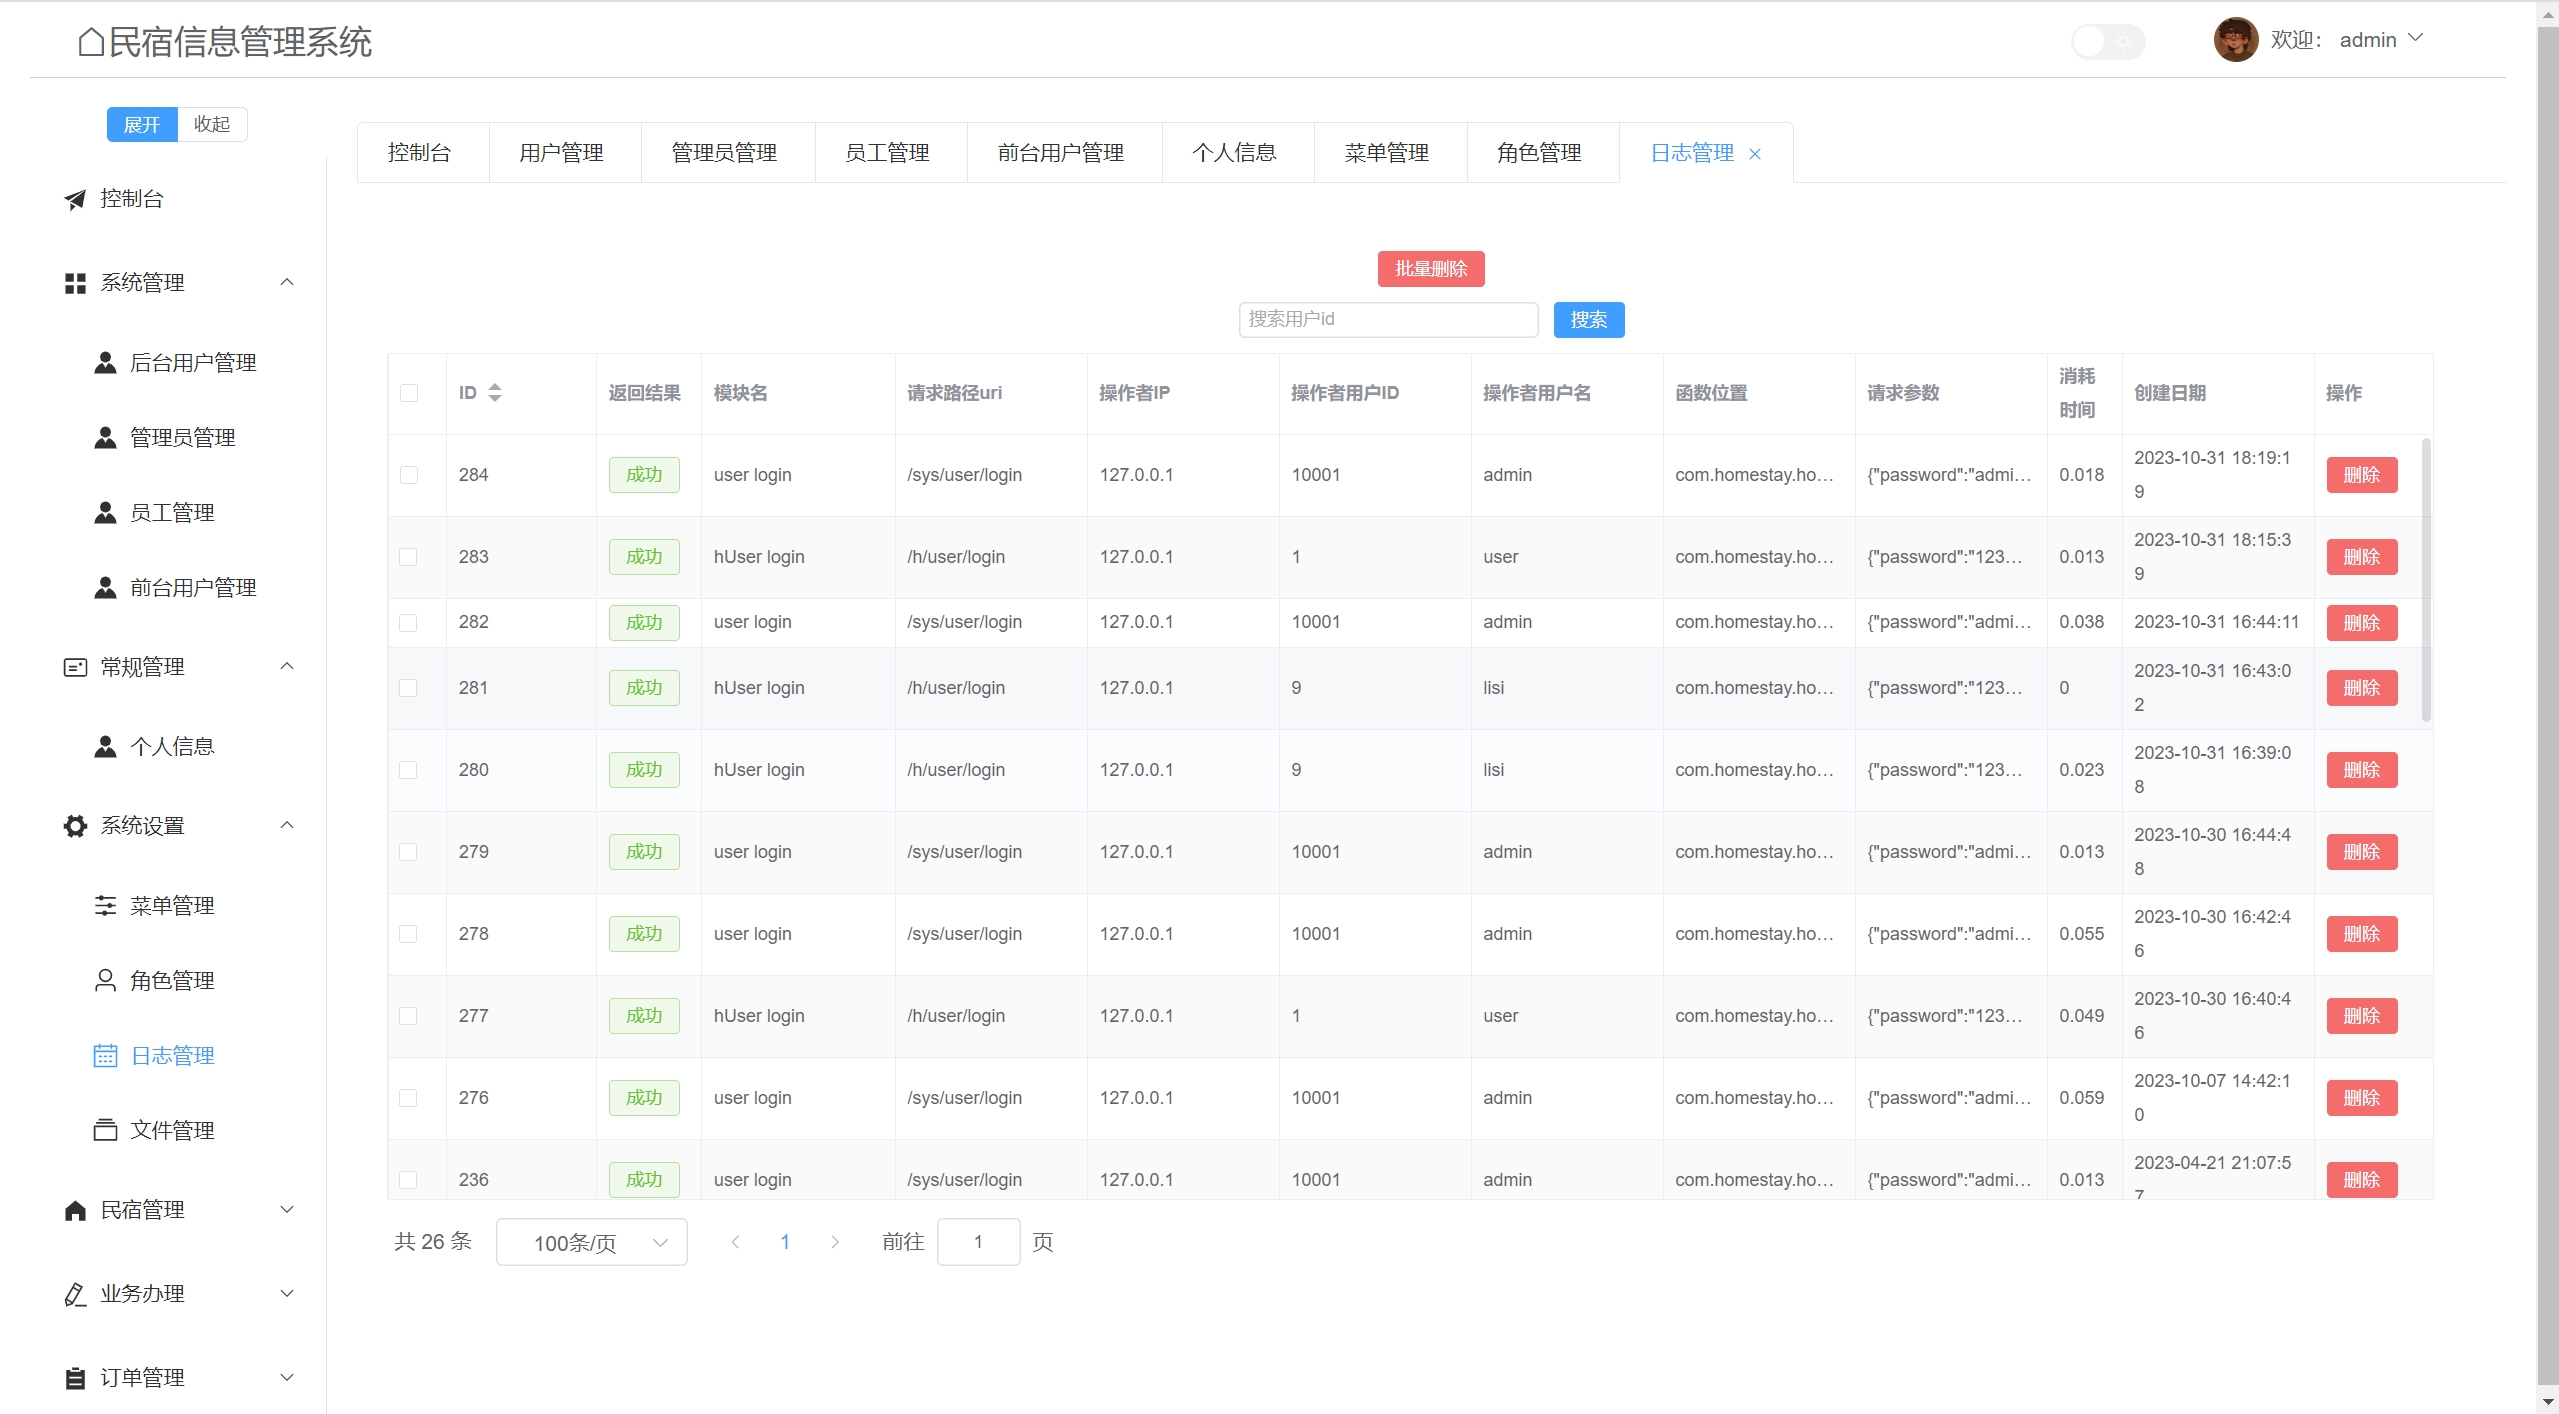Image resolution: width=2559 pixels, height=1414 pixels.
Task: Open the 100条/页 page size dropdown
Action: [591, 1242]
